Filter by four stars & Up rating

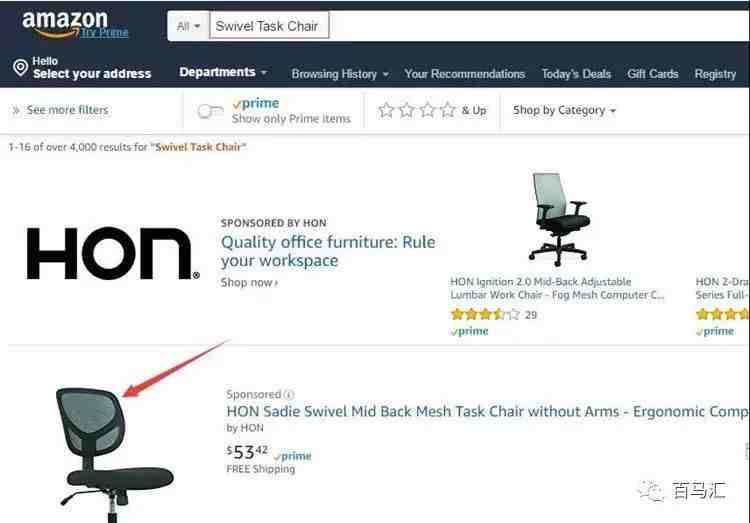click(432, 110)
